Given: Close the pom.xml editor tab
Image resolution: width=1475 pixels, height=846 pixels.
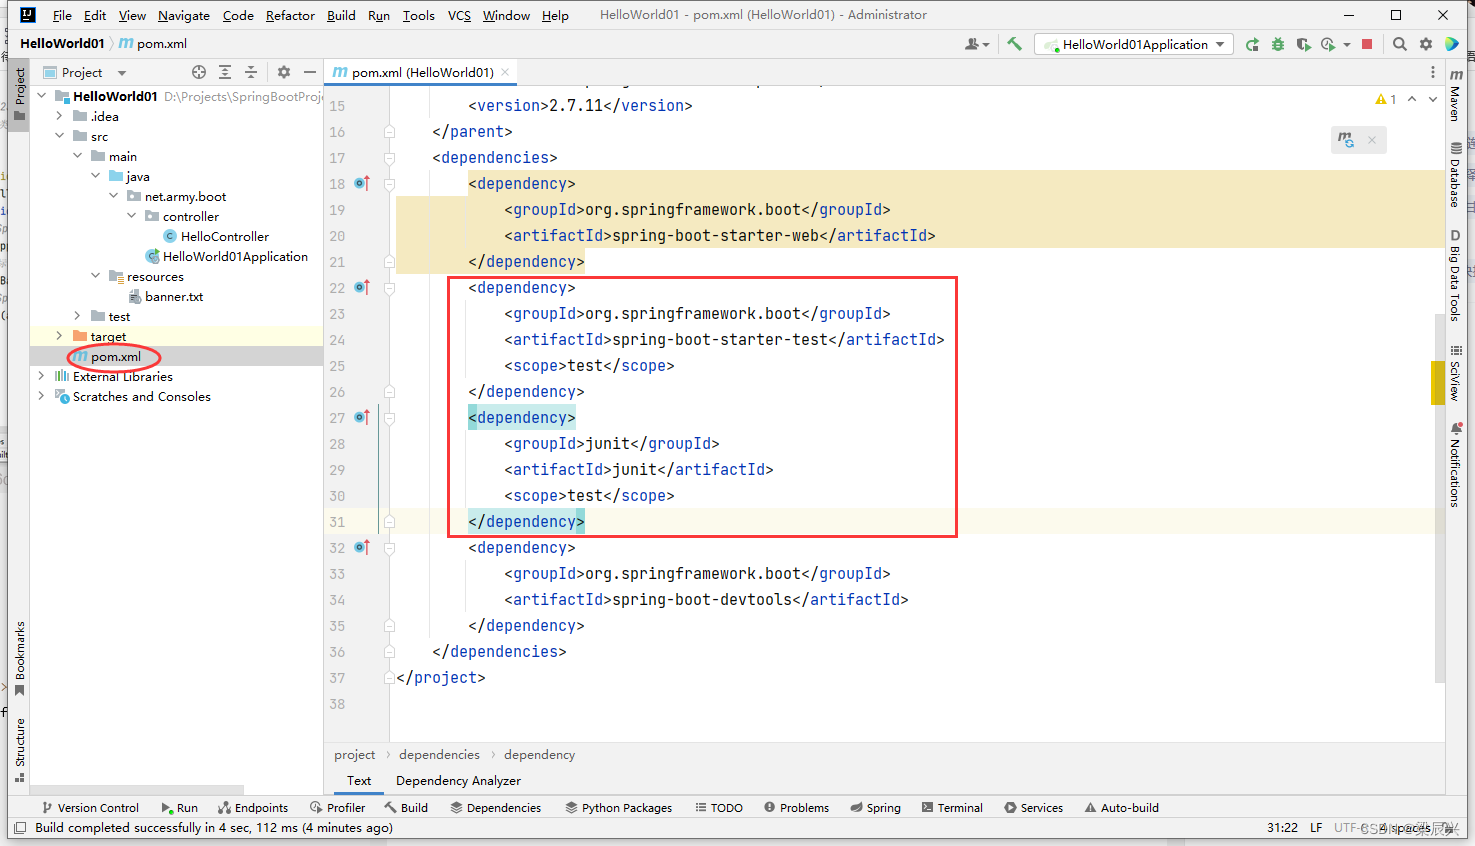Looking at the screenshot, I should click(506, 72).
